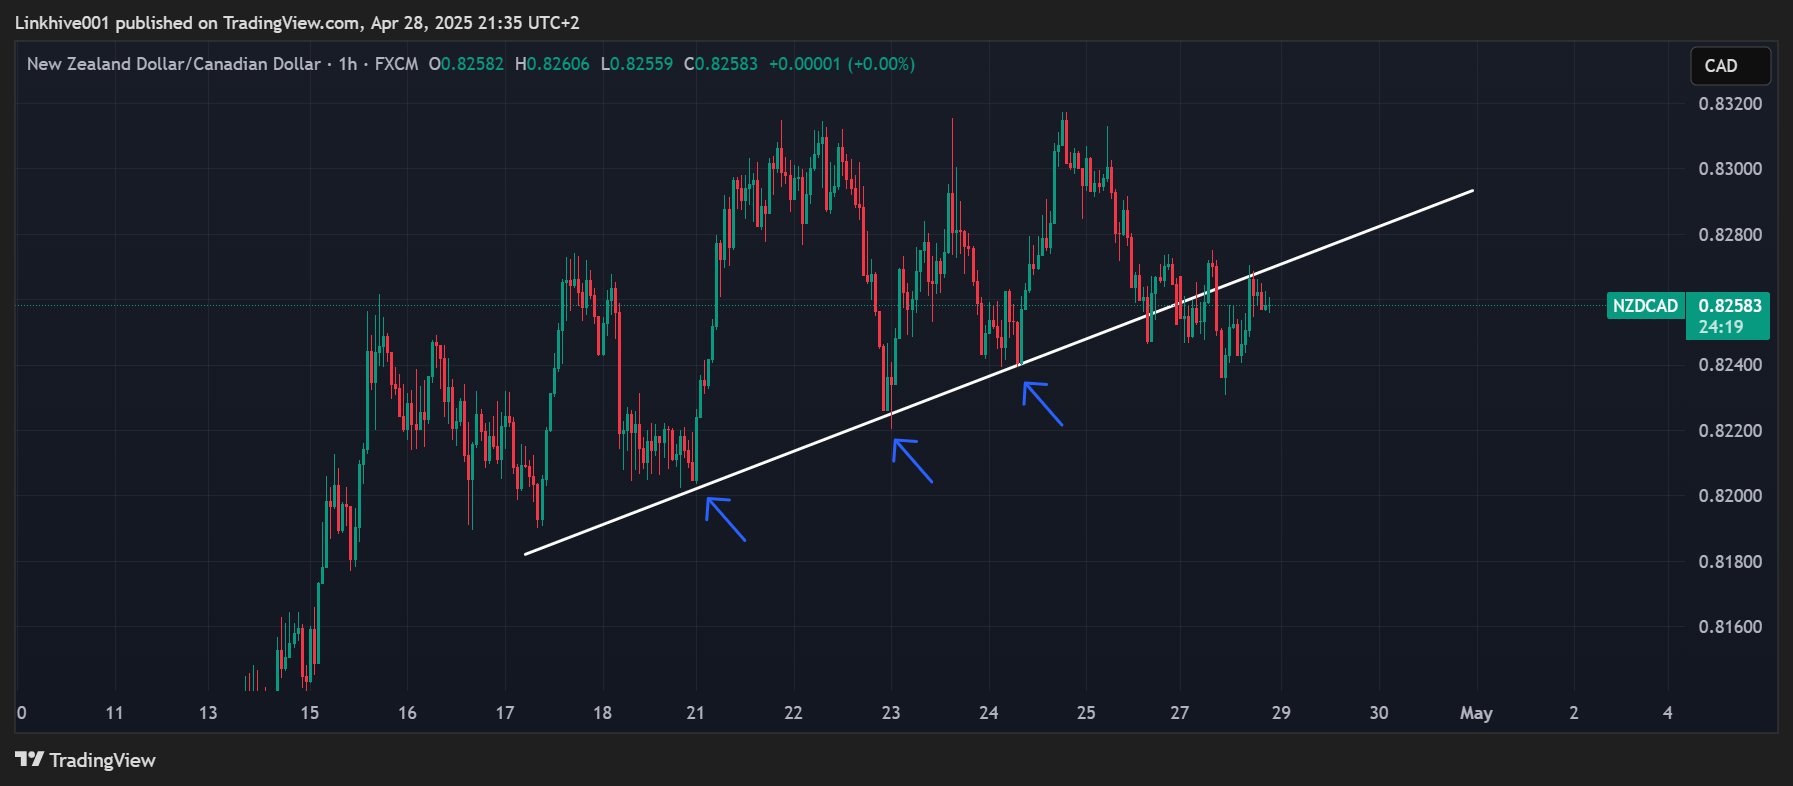The height and width of the screenshot is (786, 1793).
Task: Select the 0.82200 price axis label
Action: (1730, 431)
